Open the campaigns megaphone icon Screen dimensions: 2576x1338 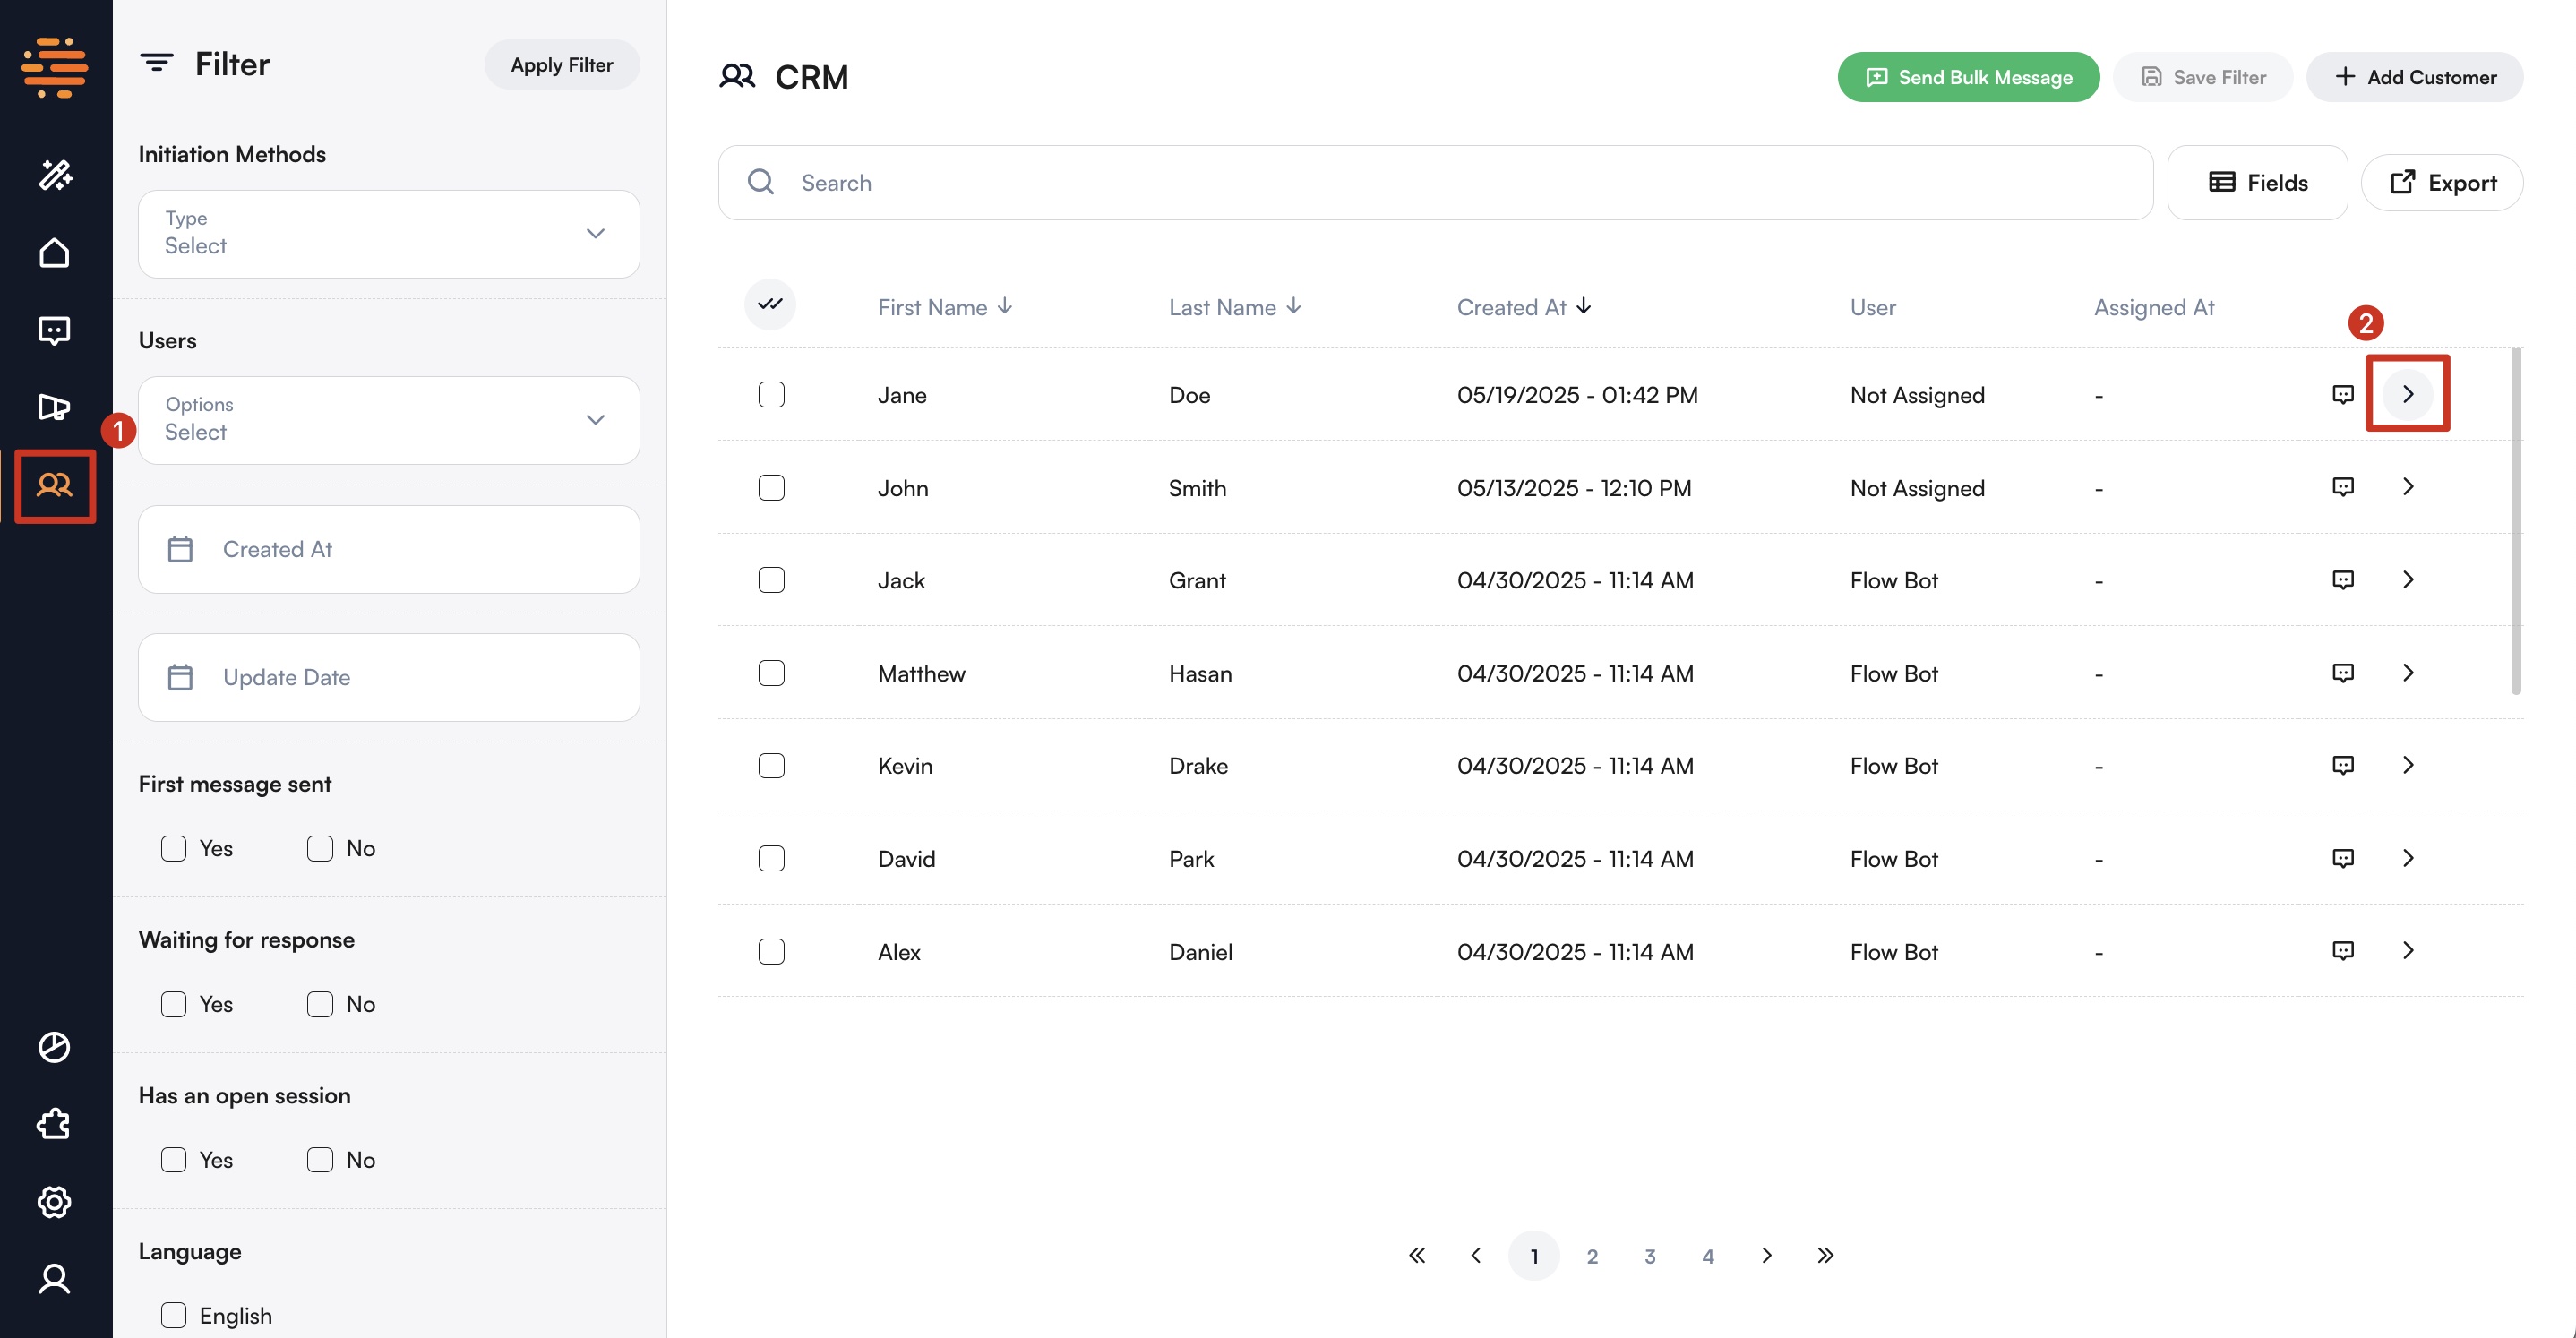click(55, 407)
